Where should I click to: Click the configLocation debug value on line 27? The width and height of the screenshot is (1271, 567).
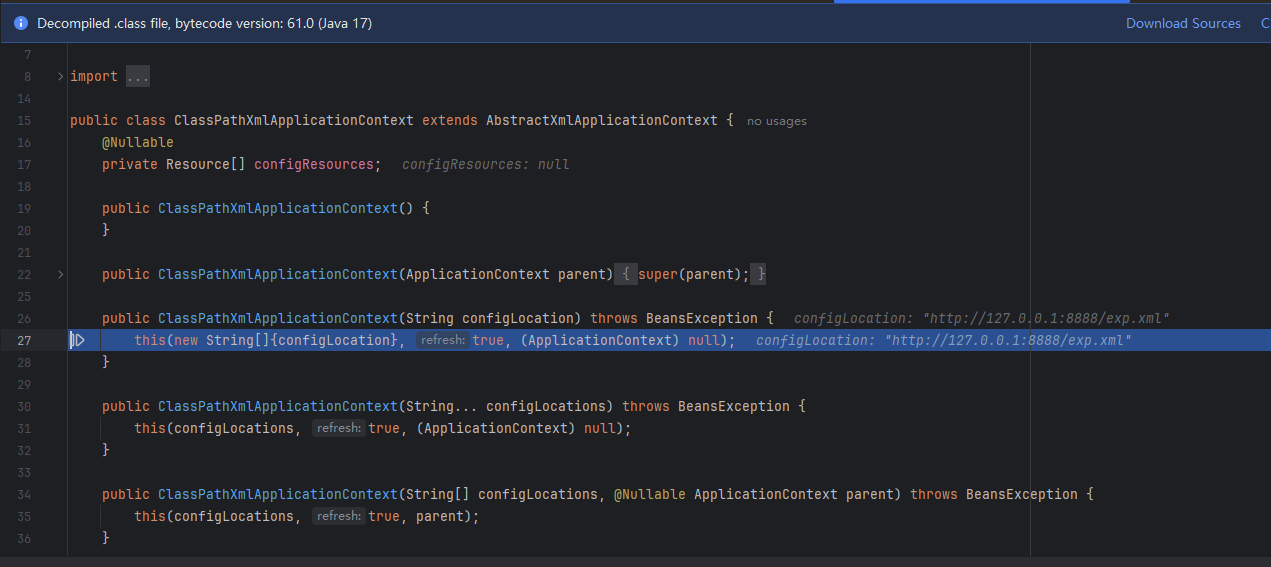click(944, 340)
